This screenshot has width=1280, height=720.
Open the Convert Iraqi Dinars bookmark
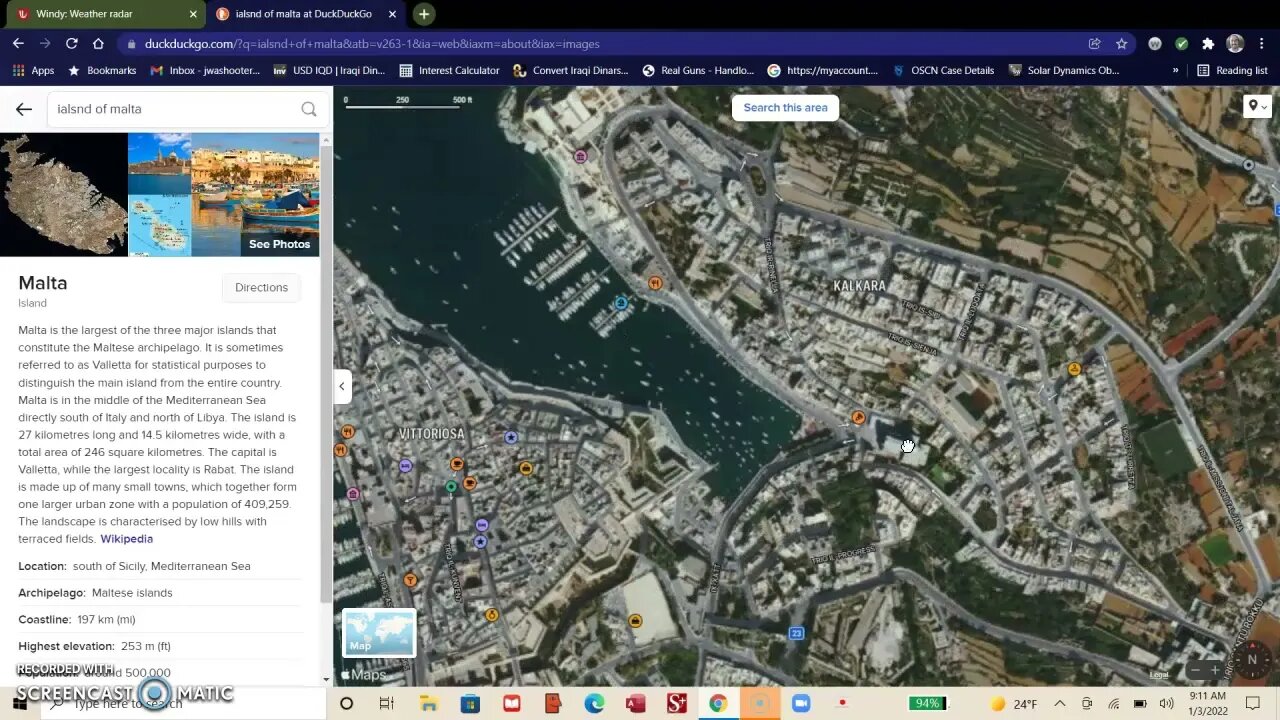click(571, 71)
